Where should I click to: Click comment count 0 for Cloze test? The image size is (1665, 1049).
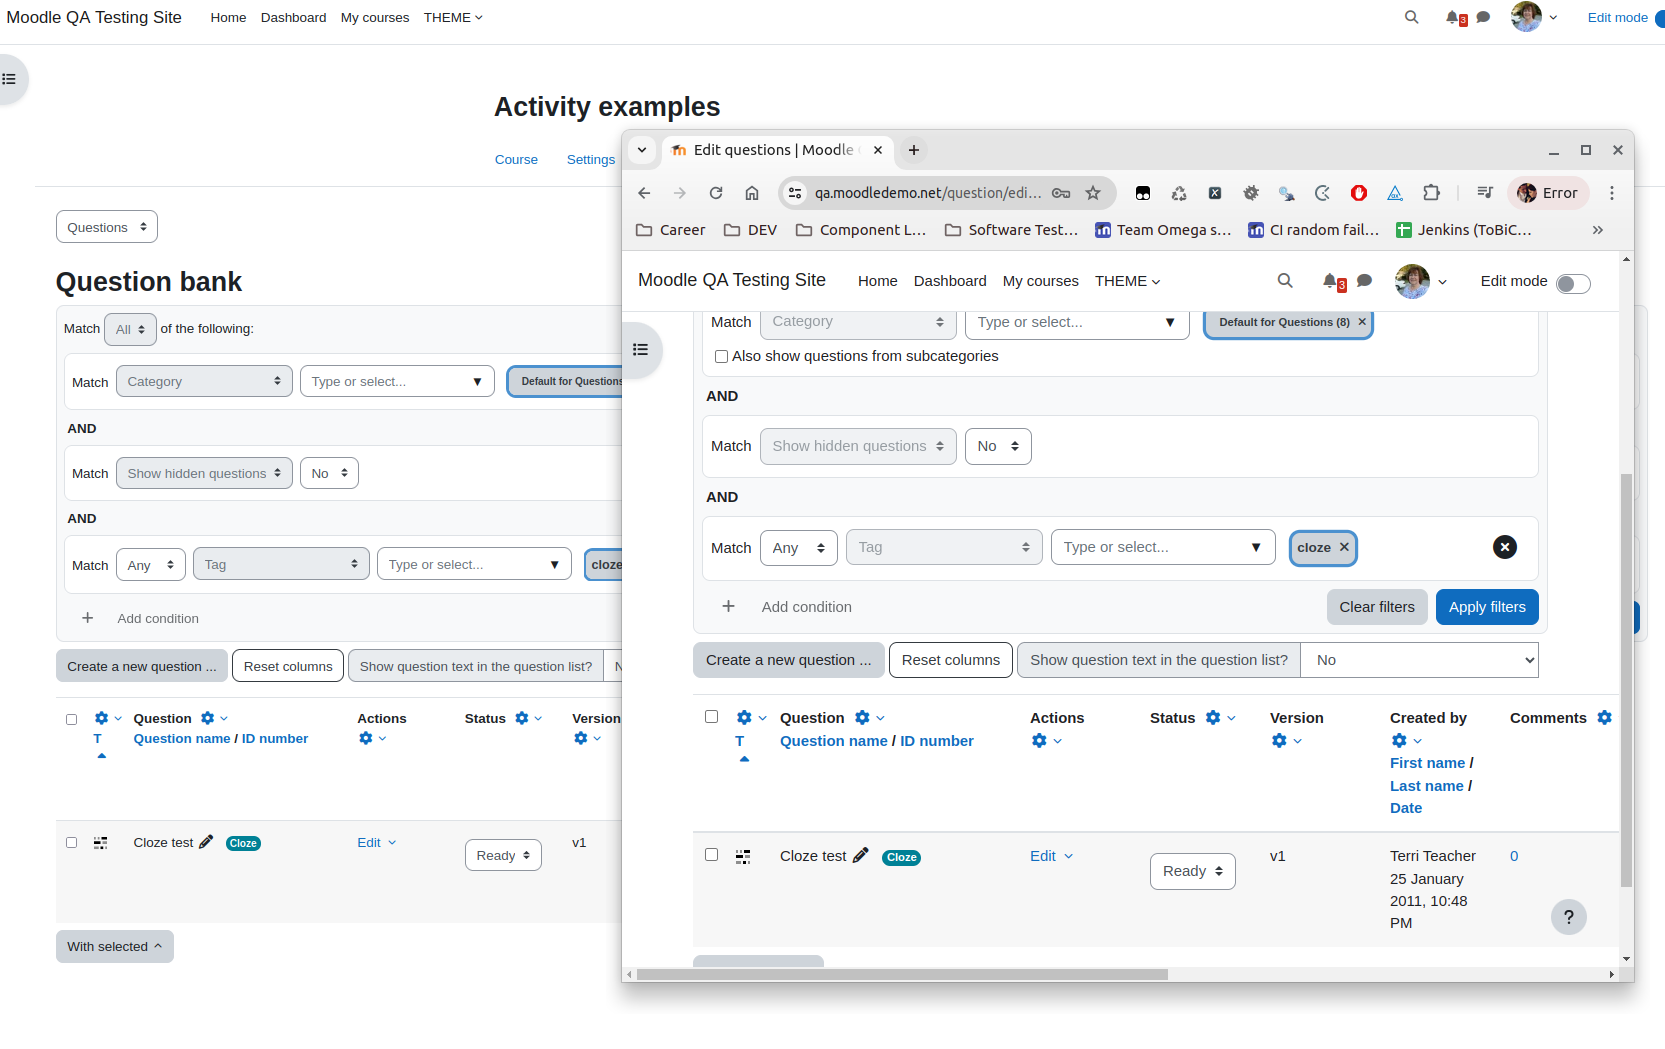pyautogui.click(x=1514, y=856)
